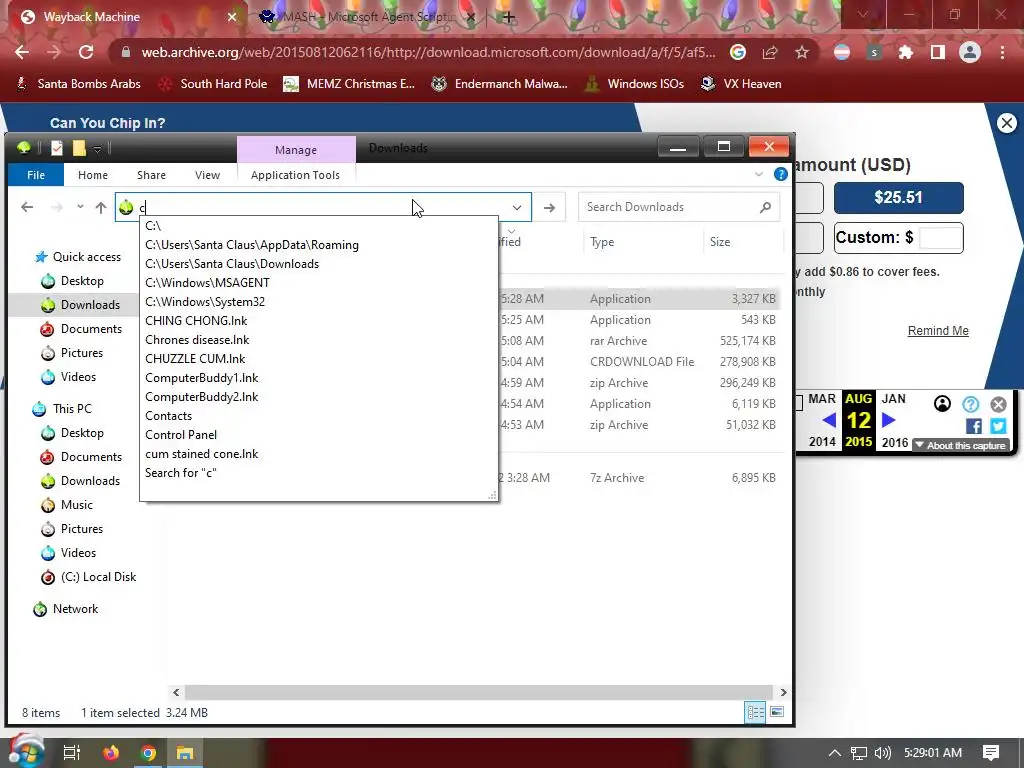Go up one folder level
The height and width of the screenshot is (768, 1024).
(x=101, y=207)
